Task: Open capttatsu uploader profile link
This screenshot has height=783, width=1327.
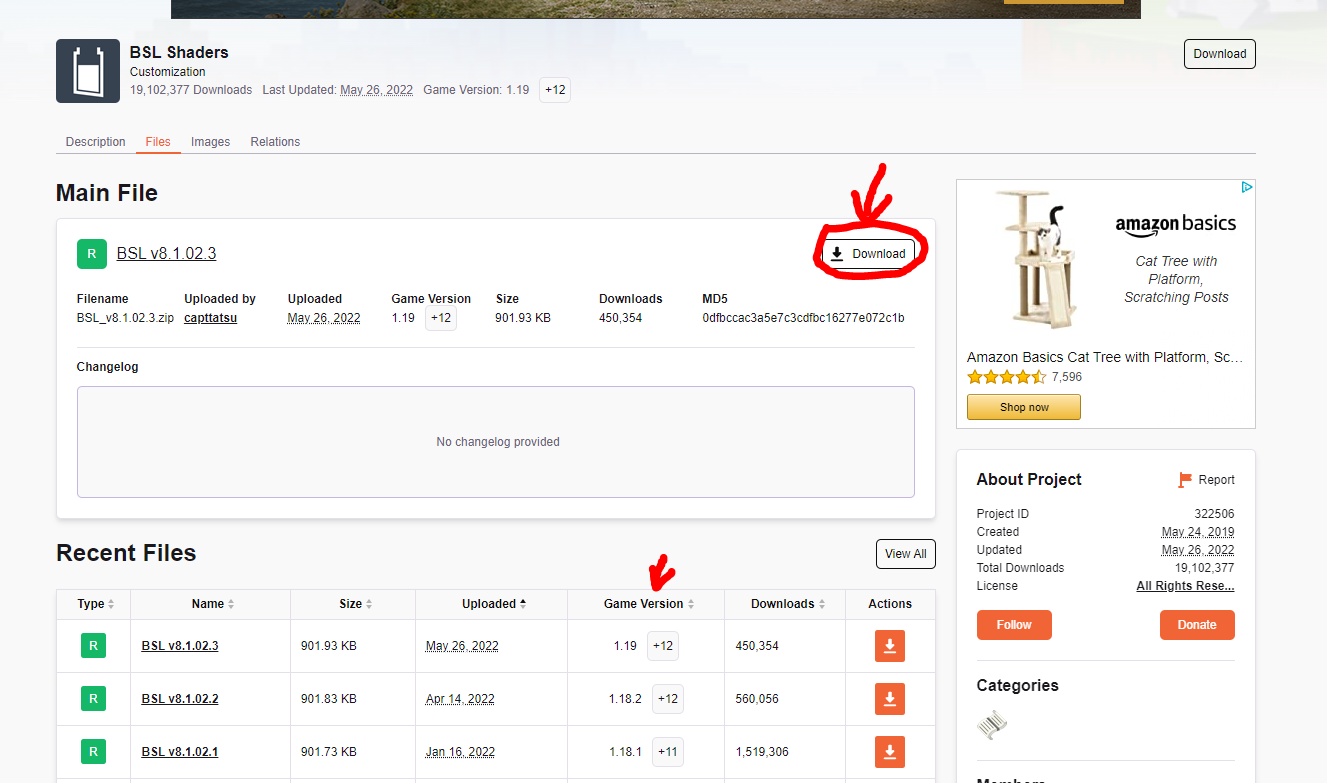Action: click(210, 318)
